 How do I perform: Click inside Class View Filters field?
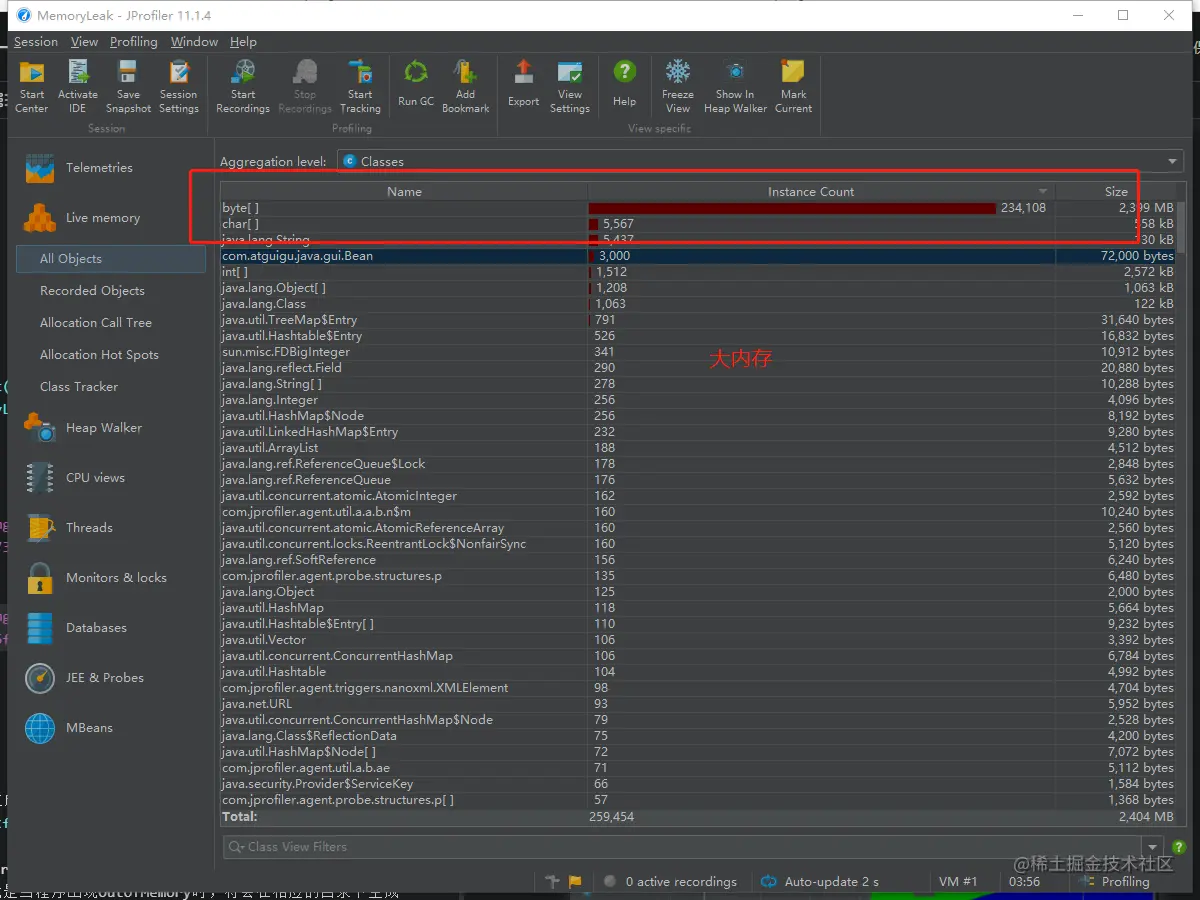point(683,847)
